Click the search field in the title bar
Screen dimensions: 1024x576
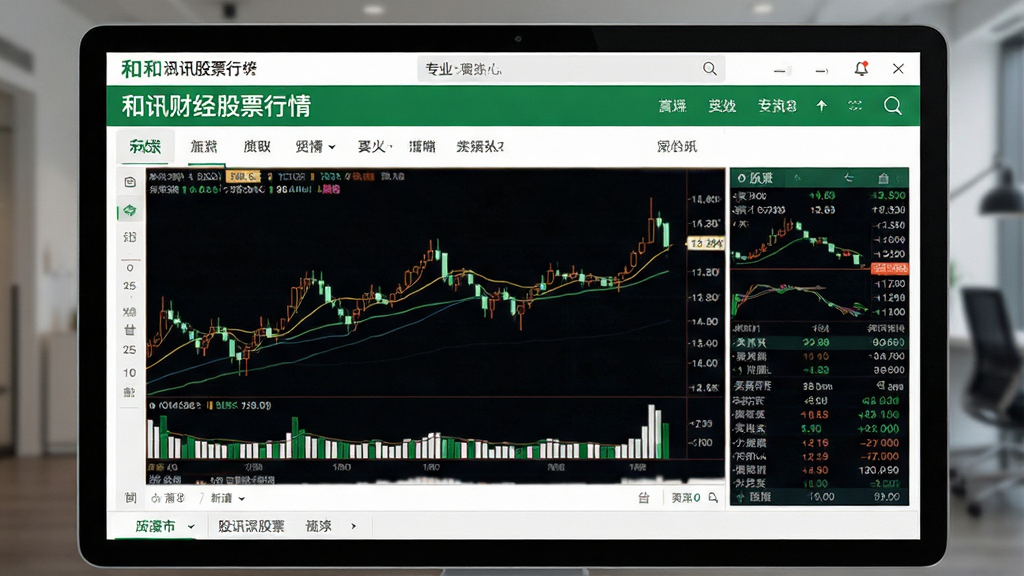click(571, 69)
